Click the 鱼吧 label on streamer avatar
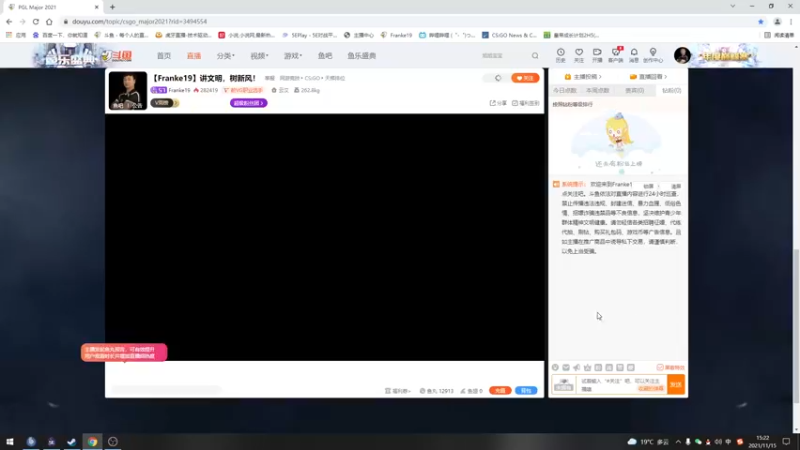This screenshot has height=450, width=800. [x=118, y=106]
